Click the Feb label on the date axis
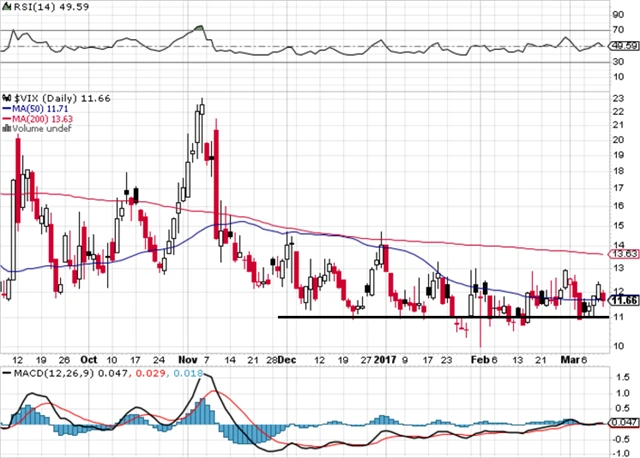This screenshot has height=458, width=640. [479, 357]
